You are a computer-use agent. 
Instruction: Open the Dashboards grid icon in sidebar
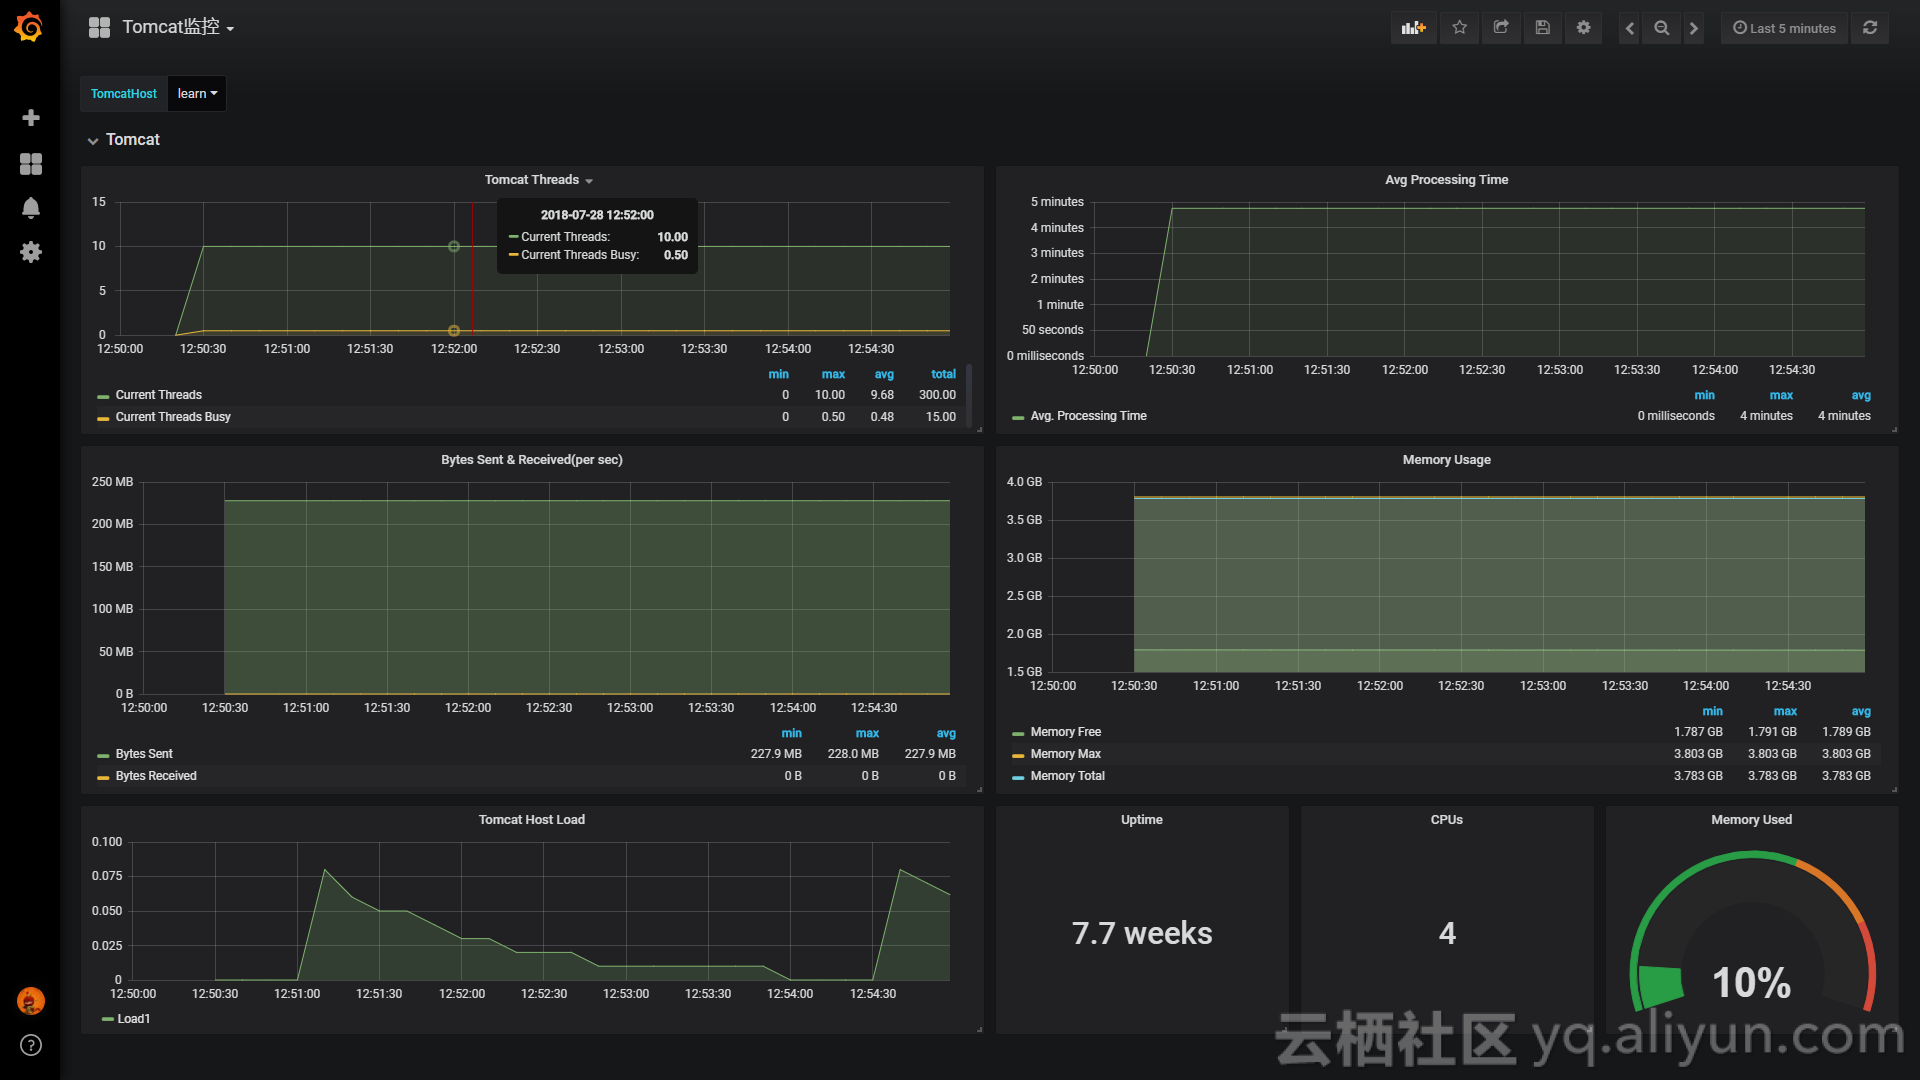tap(31, 163)
